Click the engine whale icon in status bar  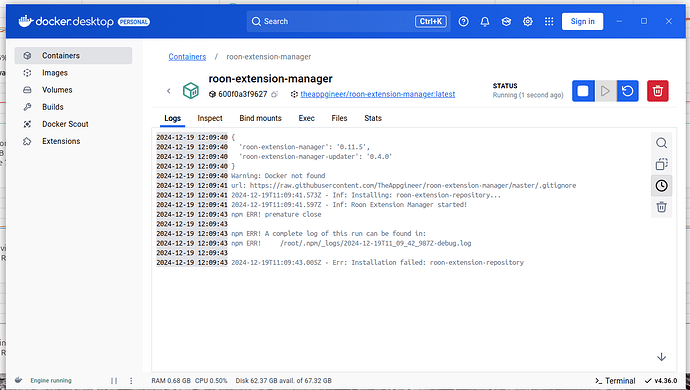coord(18,380)
